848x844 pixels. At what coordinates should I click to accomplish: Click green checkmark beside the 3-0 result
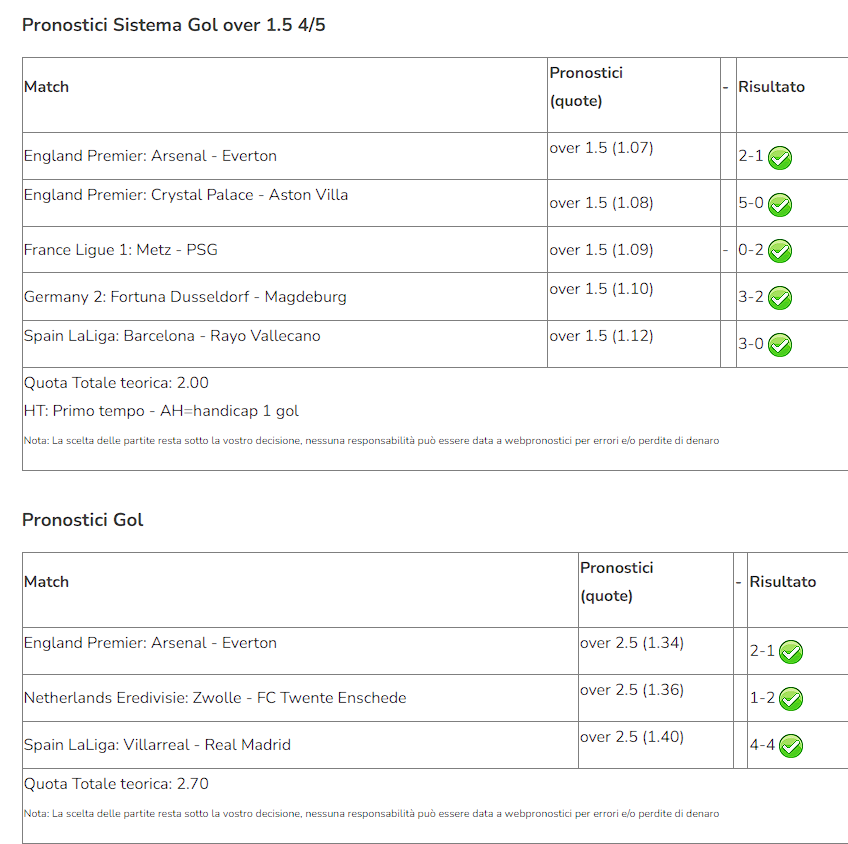click(780, 345)
